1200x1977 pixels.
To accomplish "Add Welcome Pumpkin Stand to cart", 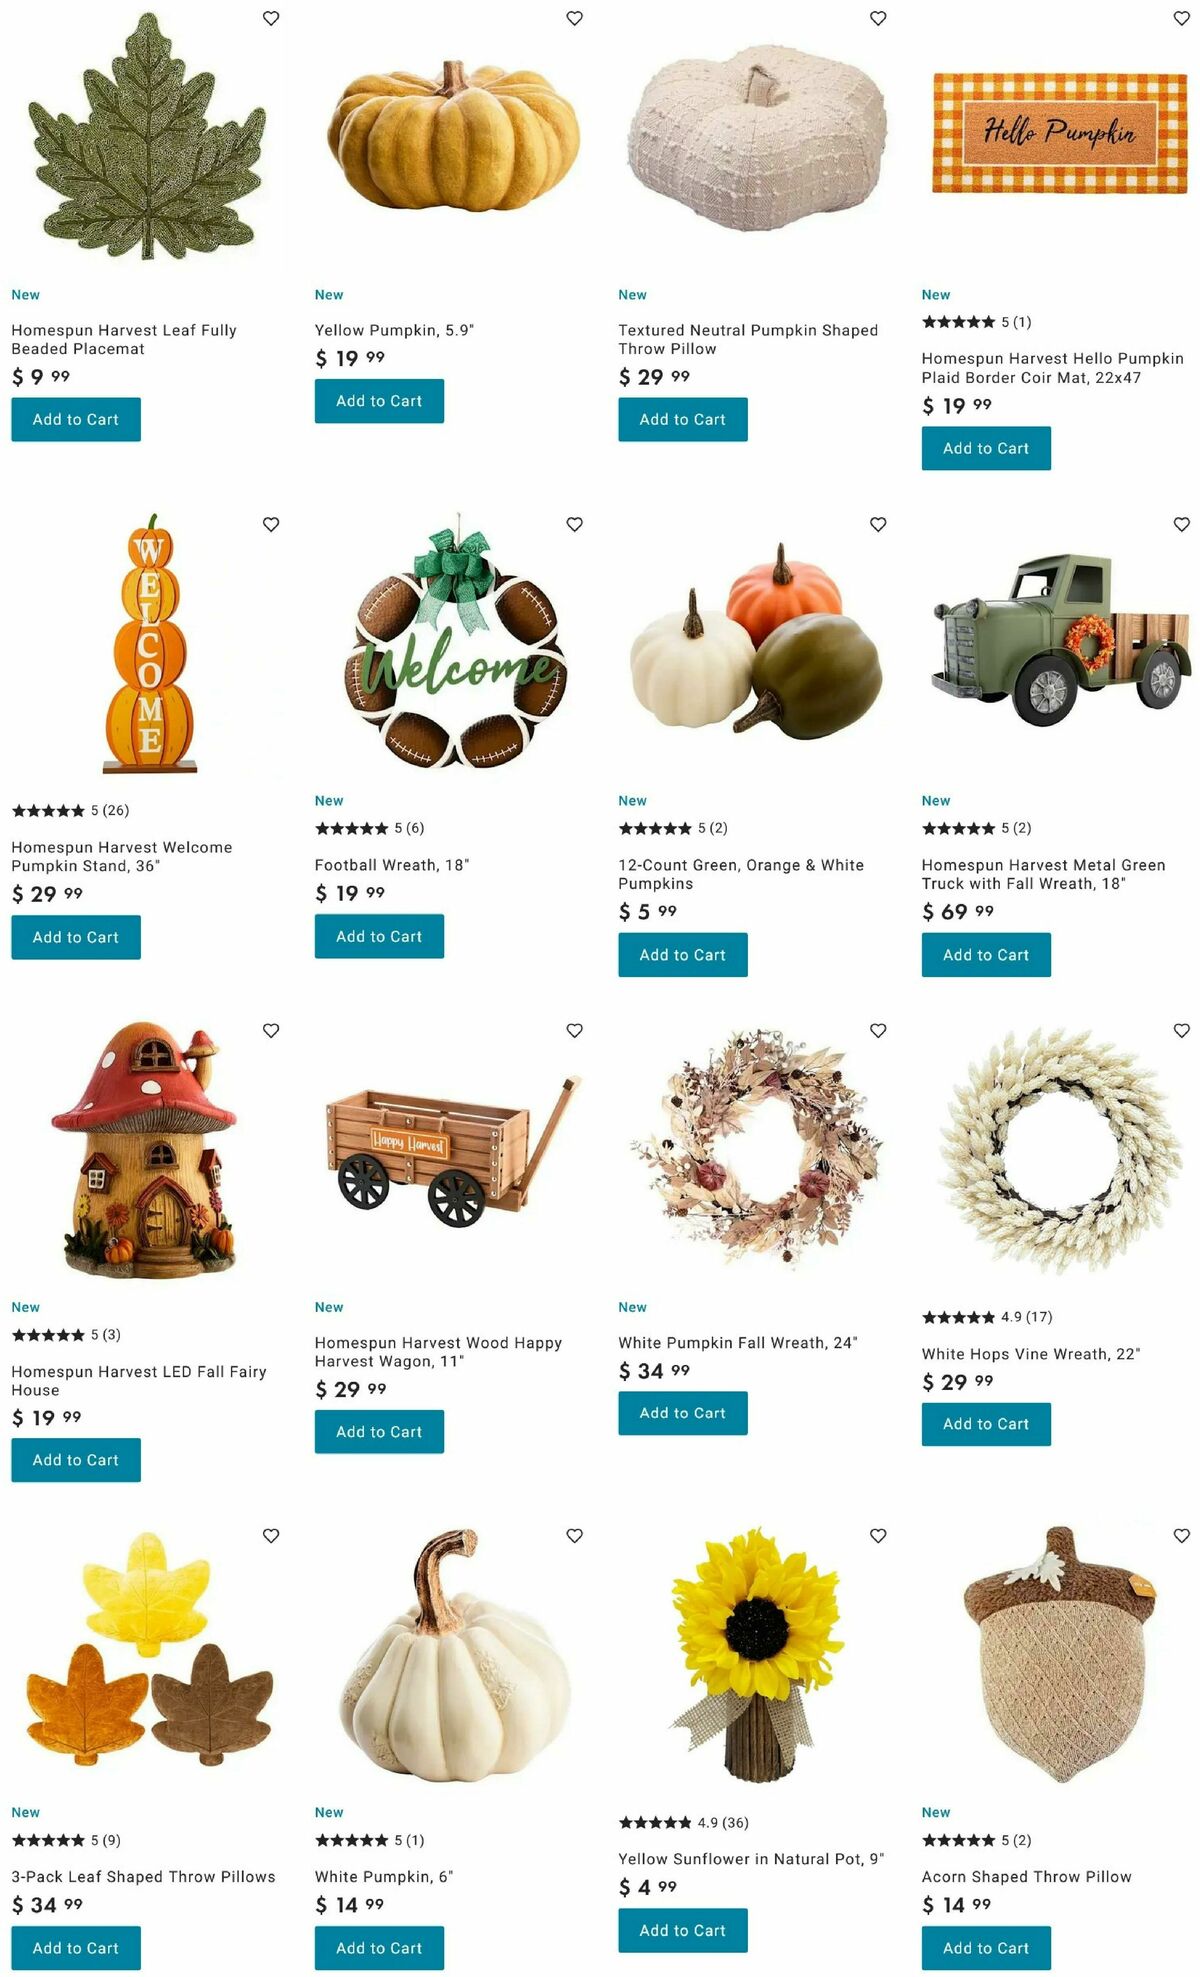I will 76,937.
